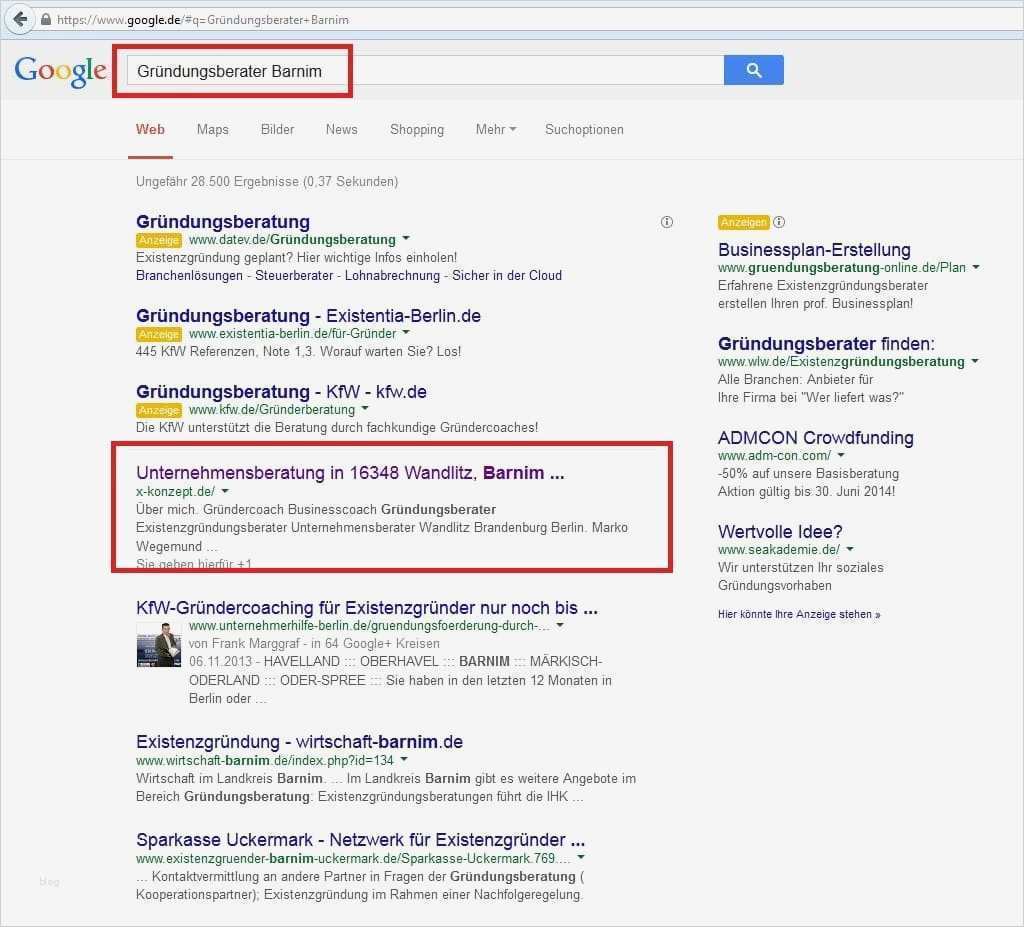Open Unternehmensberatung in 16348 Wandlitz result

pos(350,472)
